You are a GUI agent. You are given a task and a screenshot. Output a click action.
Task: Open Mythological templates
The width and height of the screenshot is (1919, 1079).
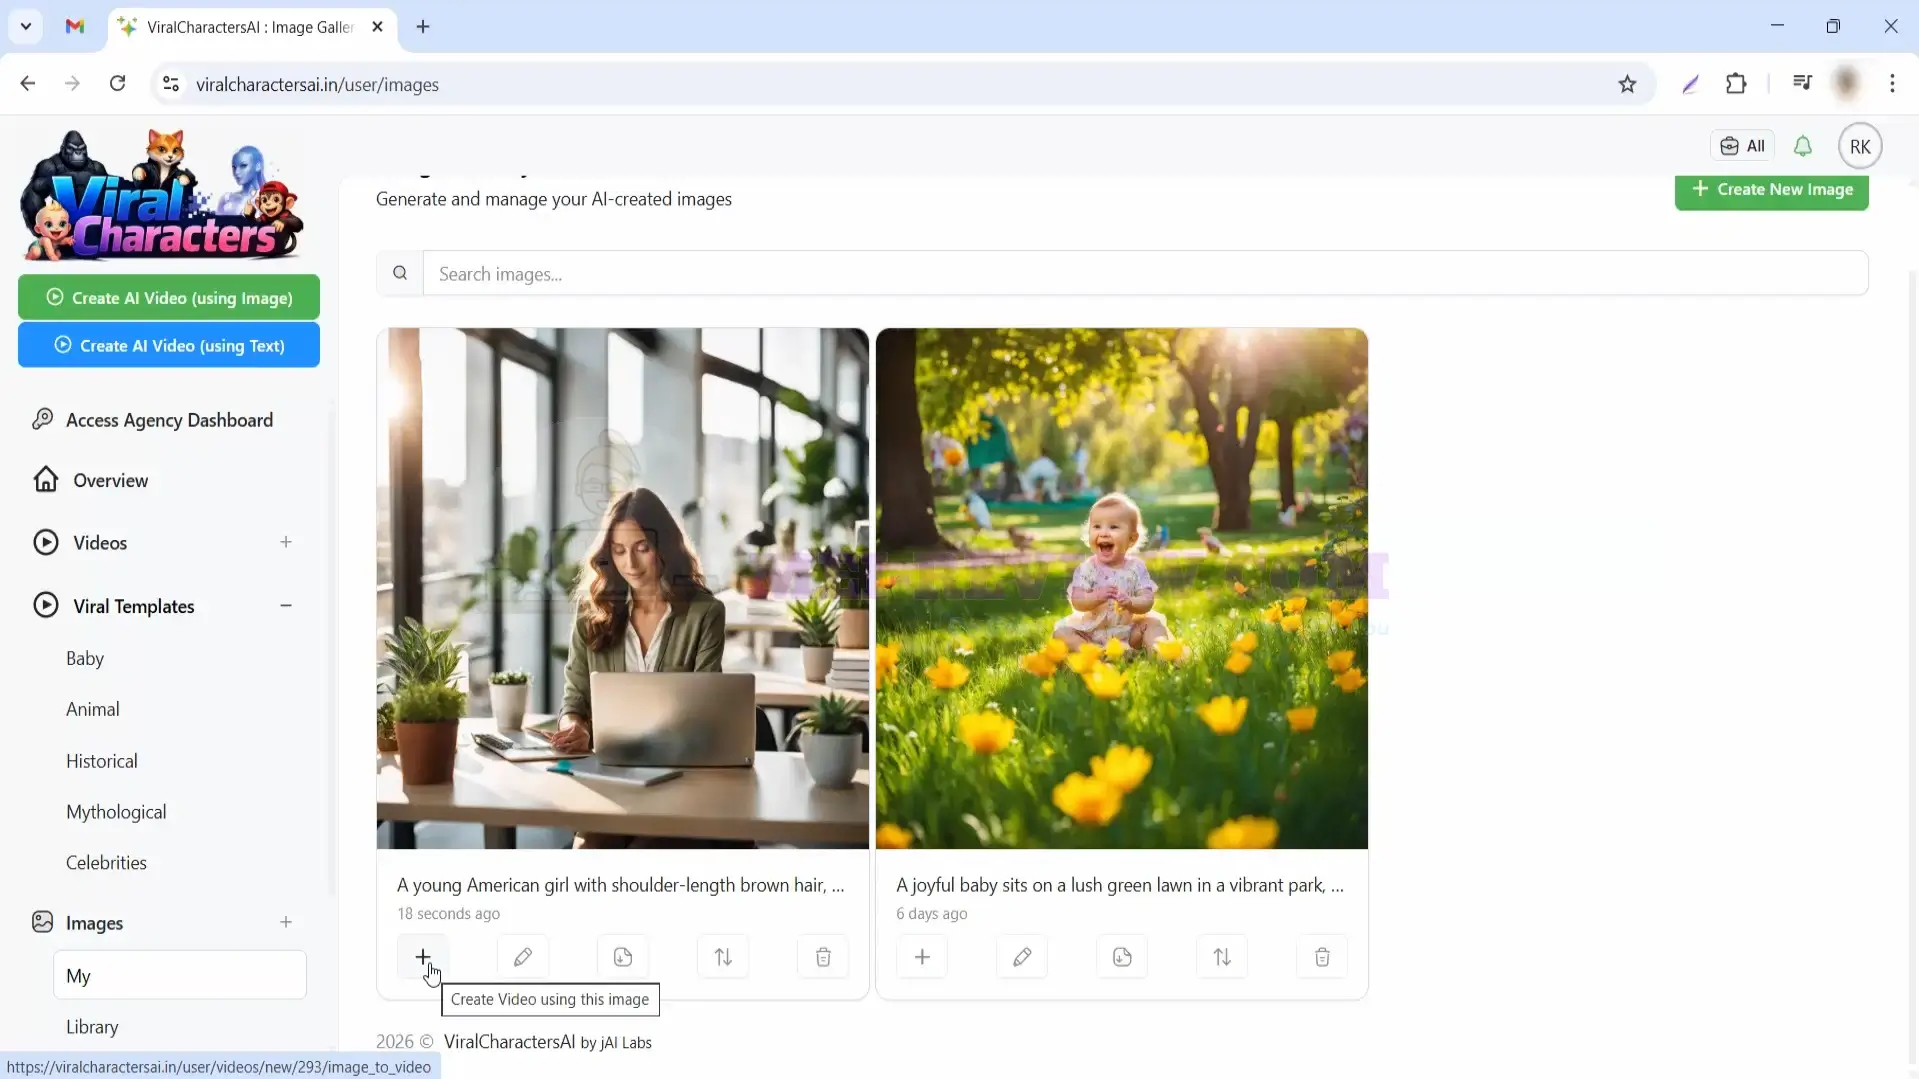point(116,812)
